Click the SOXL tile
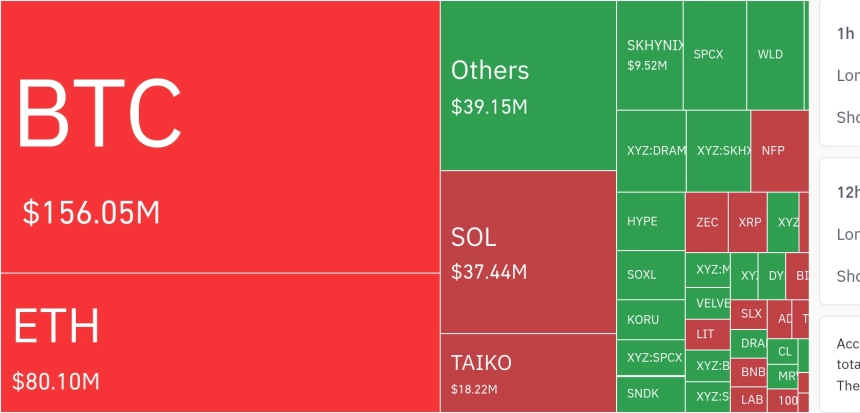This screenshot has width=860, height=413. click(x=651, y=275)
